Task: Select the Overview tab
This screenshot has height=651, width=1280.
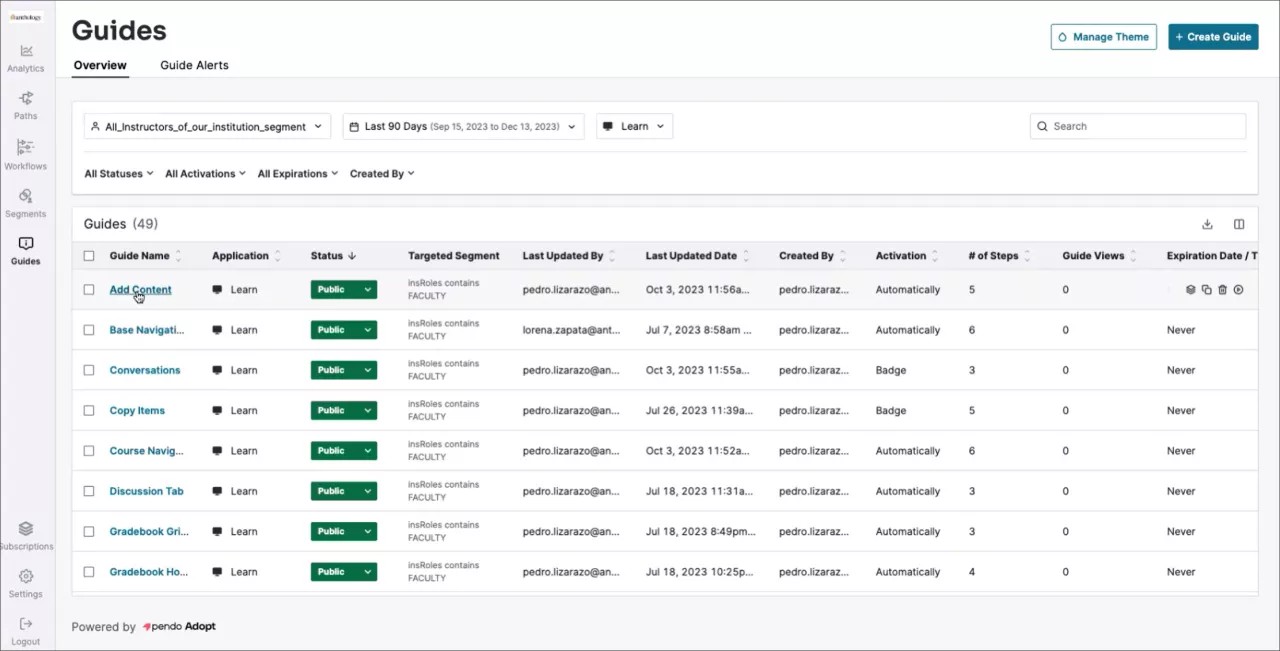Action: pyautogui.click(x=100, y=65)
